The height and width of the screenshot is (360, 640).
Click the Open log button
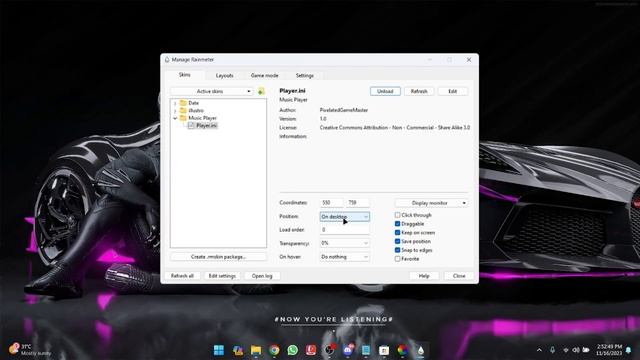[x=262, y=276]
